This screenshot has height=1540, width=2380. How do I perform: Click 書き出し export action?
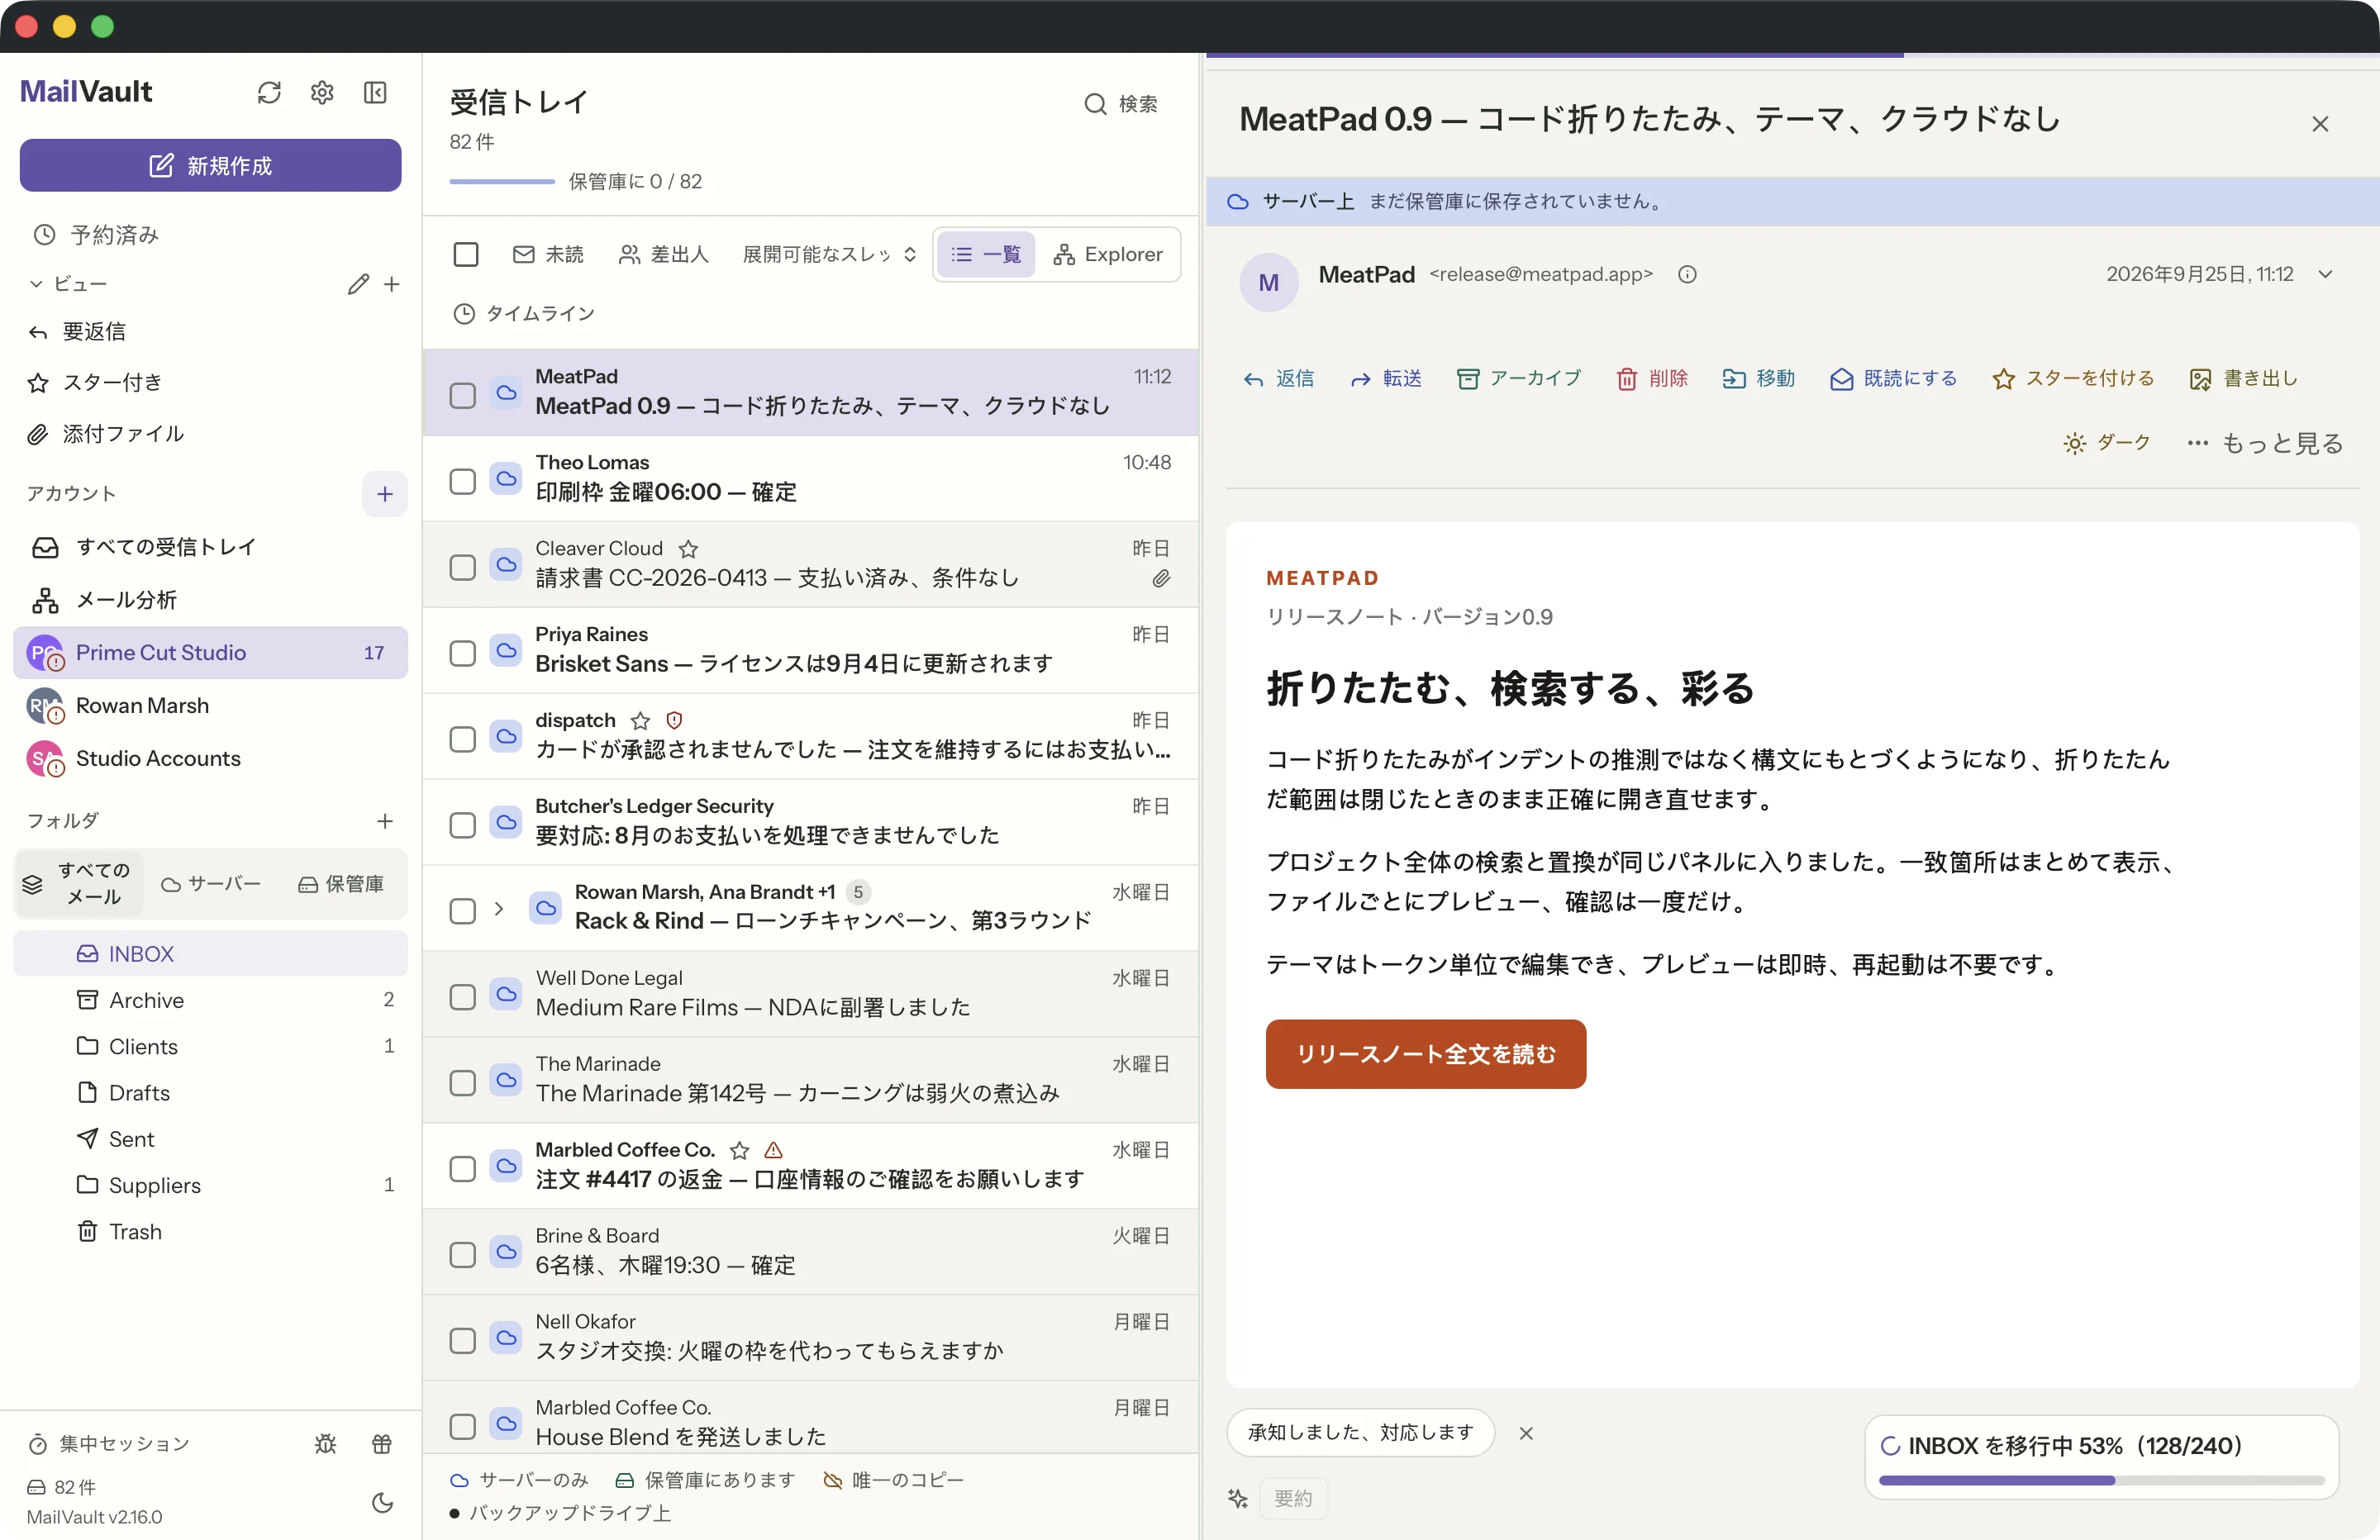2243,379
